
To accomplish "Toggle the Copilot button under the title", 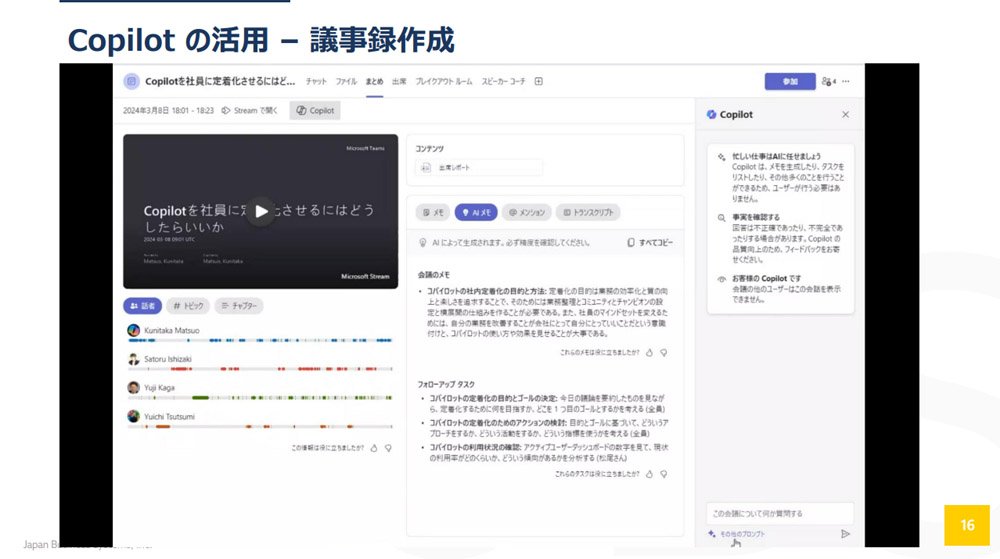I will tap(315, 110).
